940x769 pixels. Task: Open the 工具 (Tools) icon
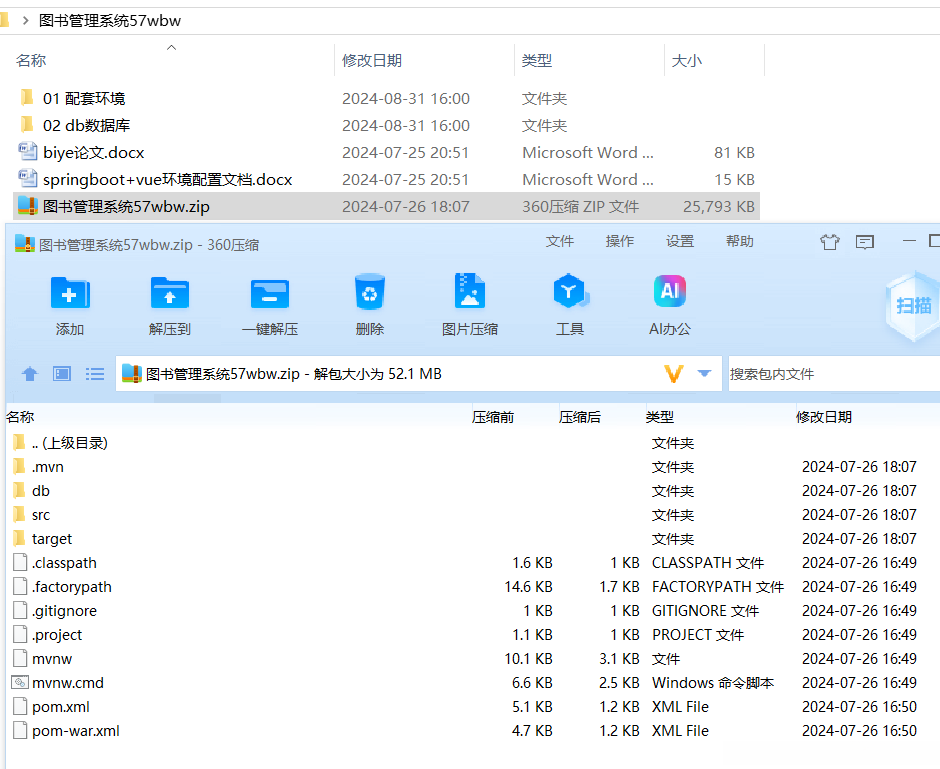570,291
